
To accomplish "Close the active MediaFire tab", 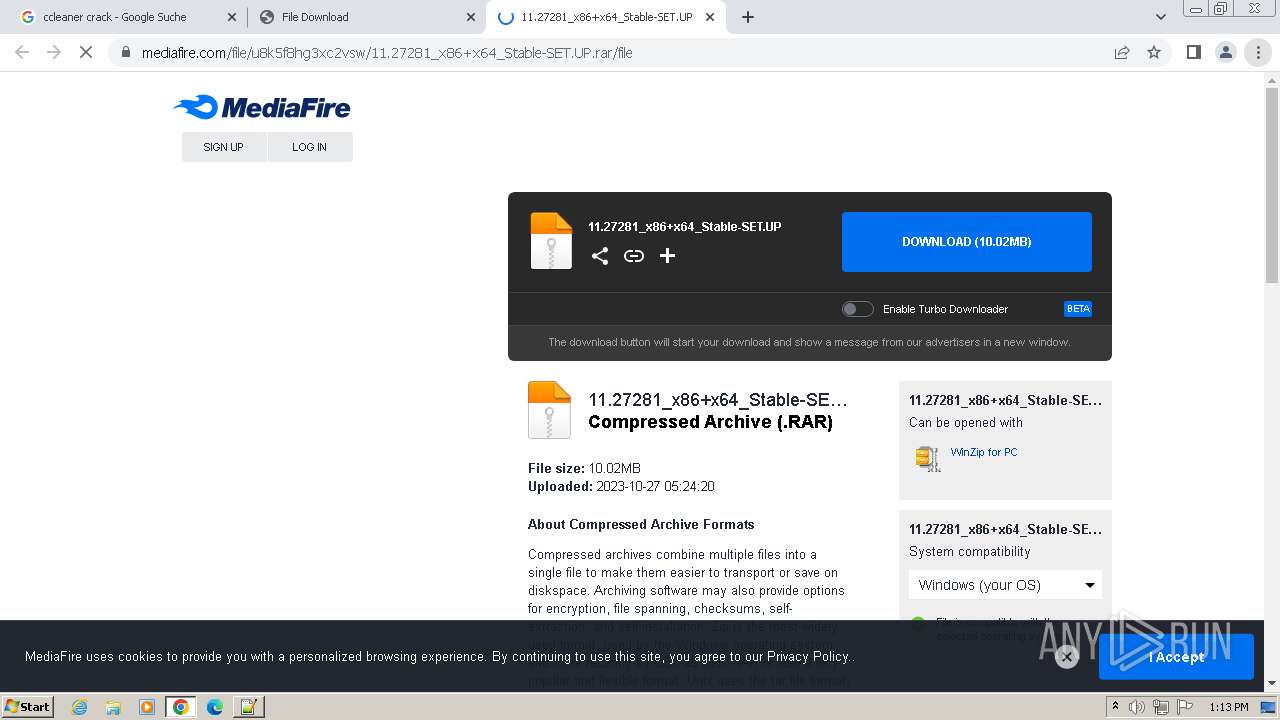I will tap(711, 17).
